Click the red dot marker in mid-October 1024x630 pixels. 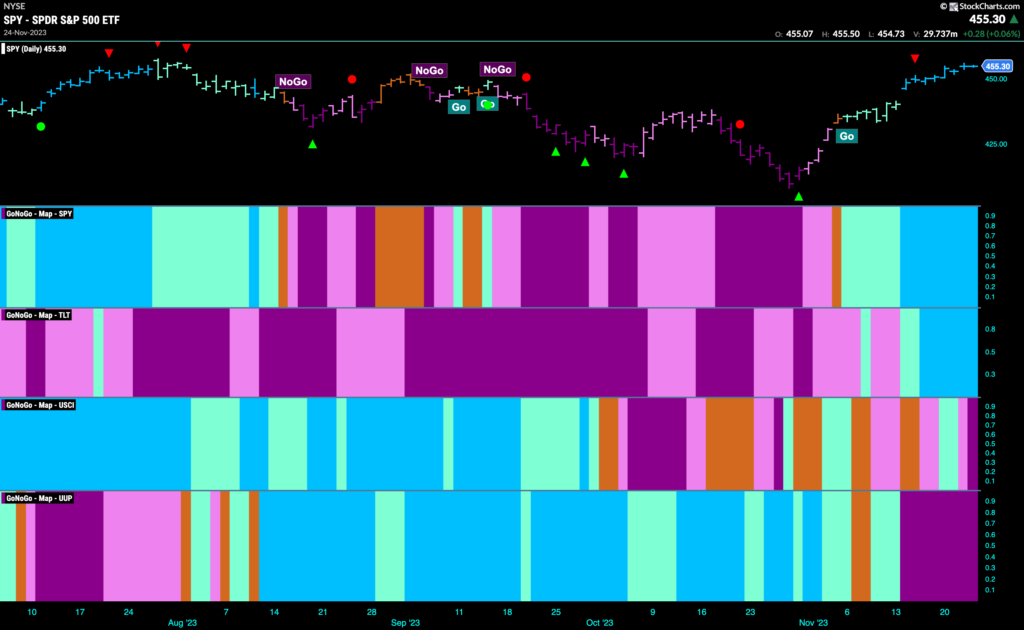pyautogui.click(x=740, y=124)
